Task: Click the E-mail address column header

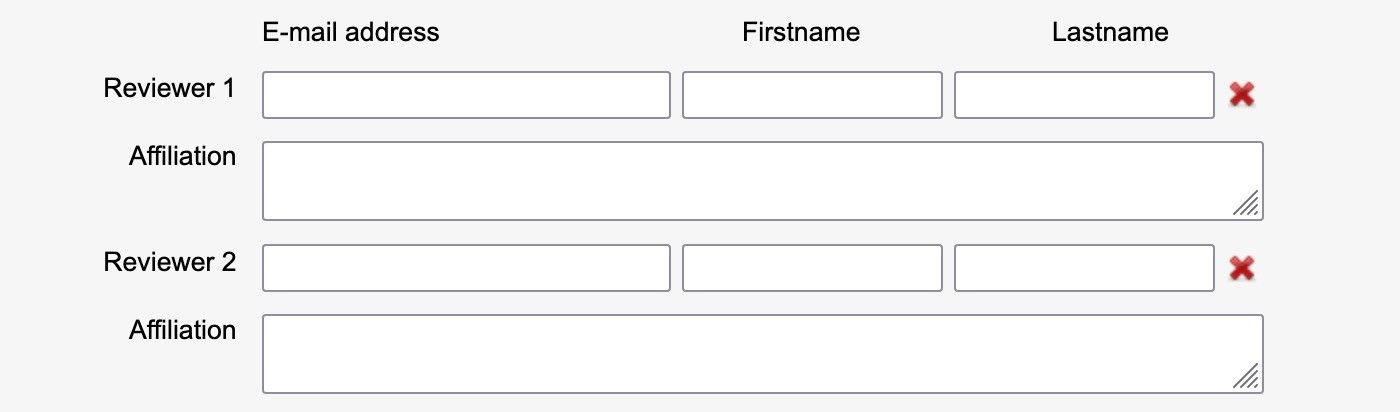Action: [351, 32]
